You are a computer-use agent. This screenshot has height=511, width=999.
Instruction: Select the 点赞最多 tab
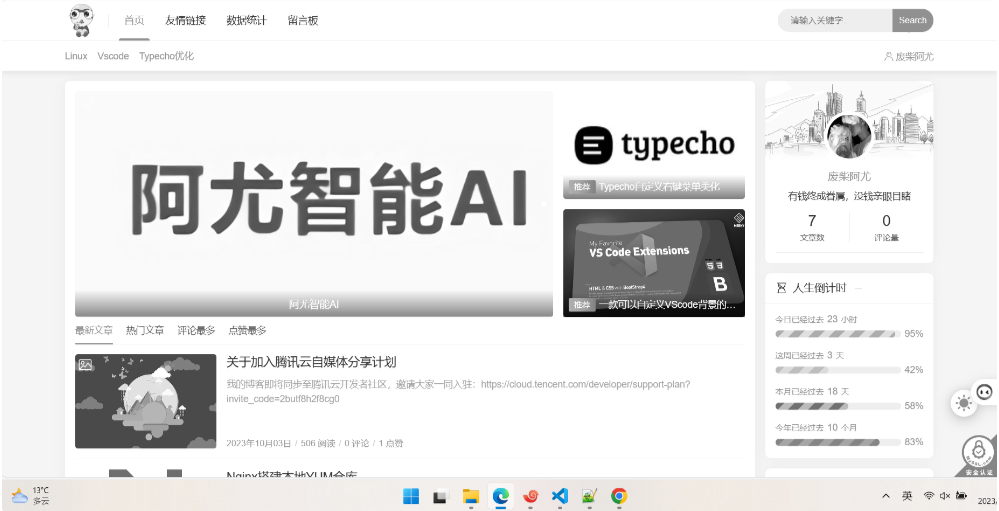[x=247, y=331]
